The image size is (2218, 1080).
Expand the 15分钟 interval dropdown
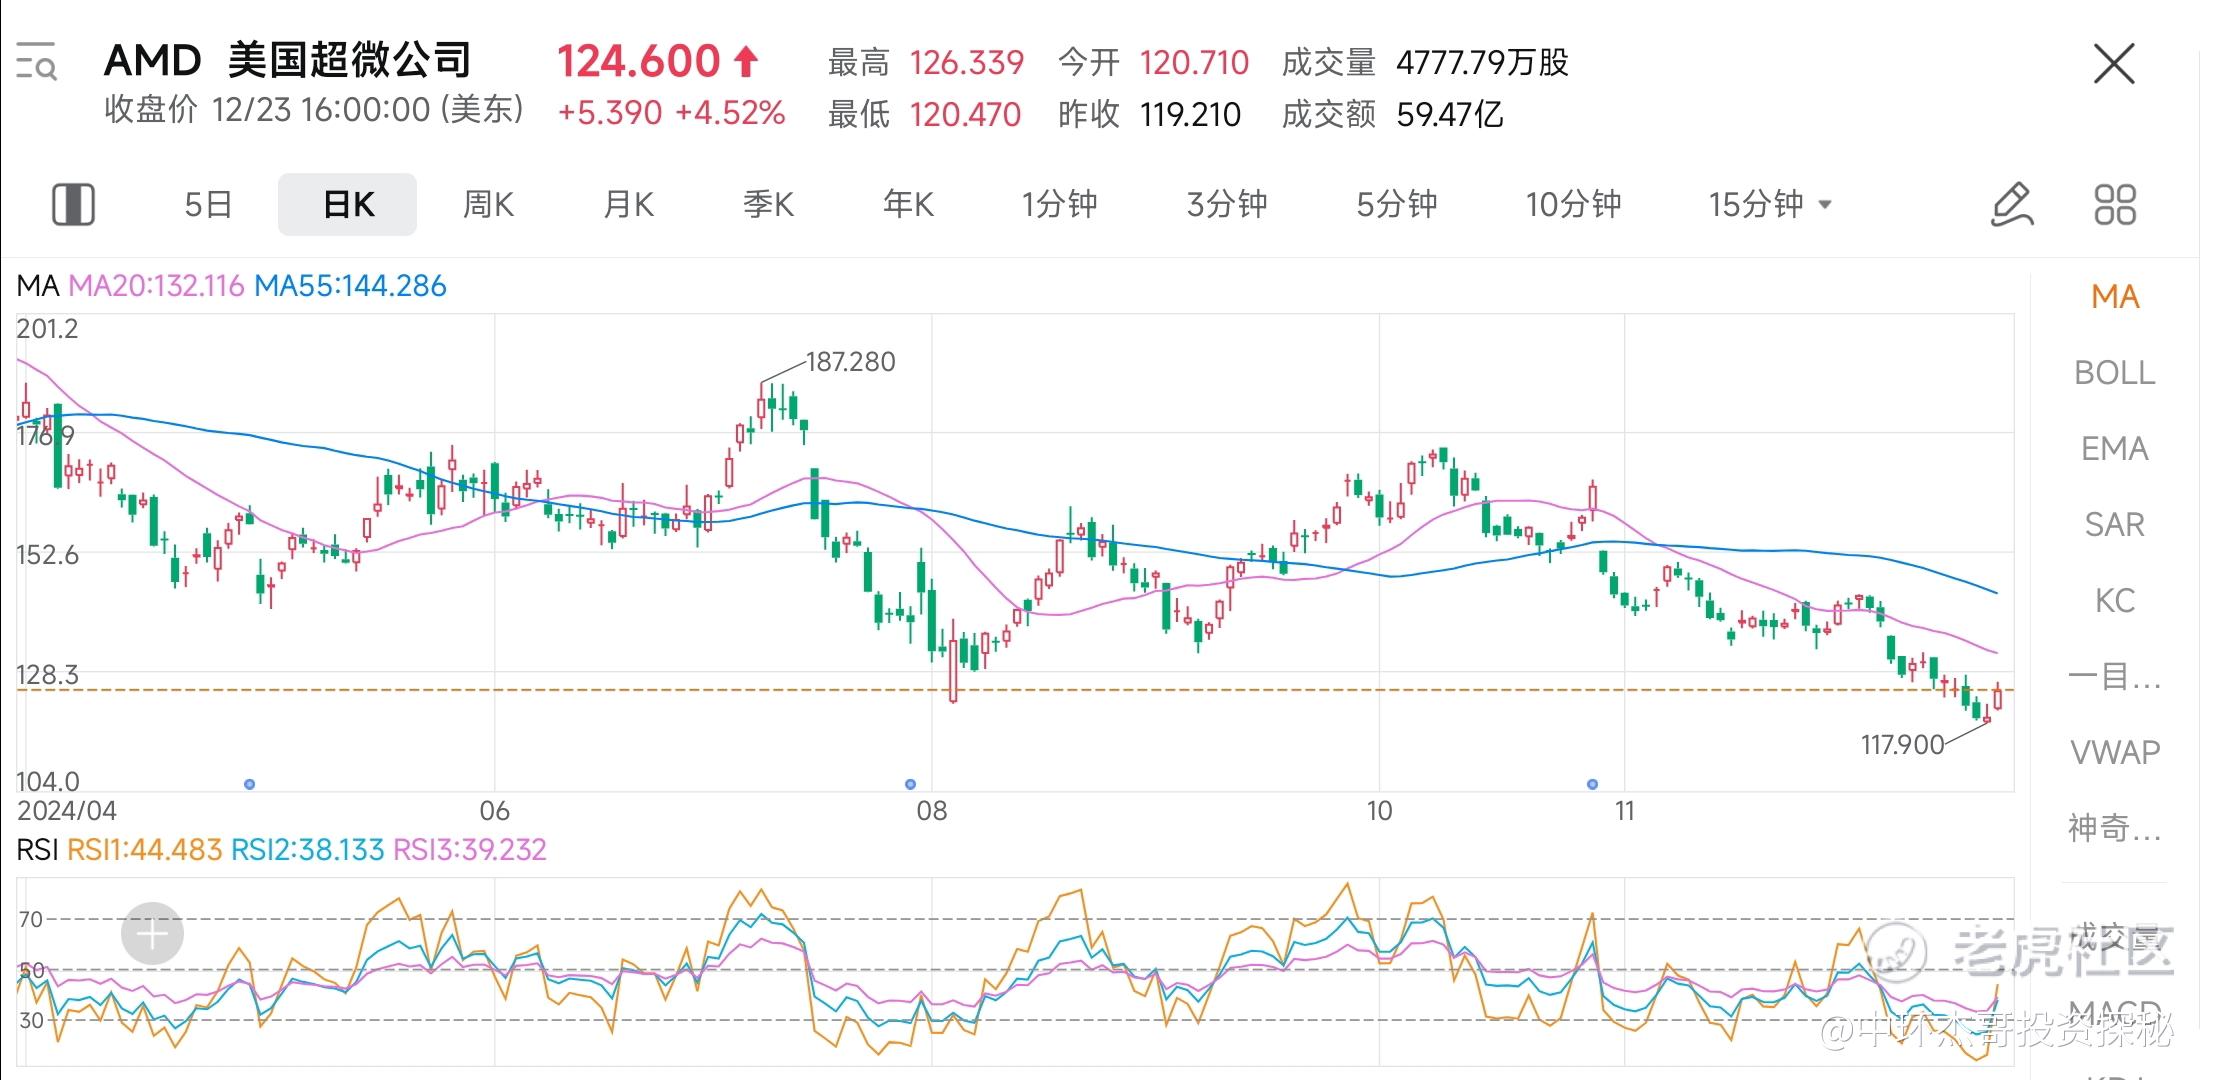click(x=1770, y=204)
